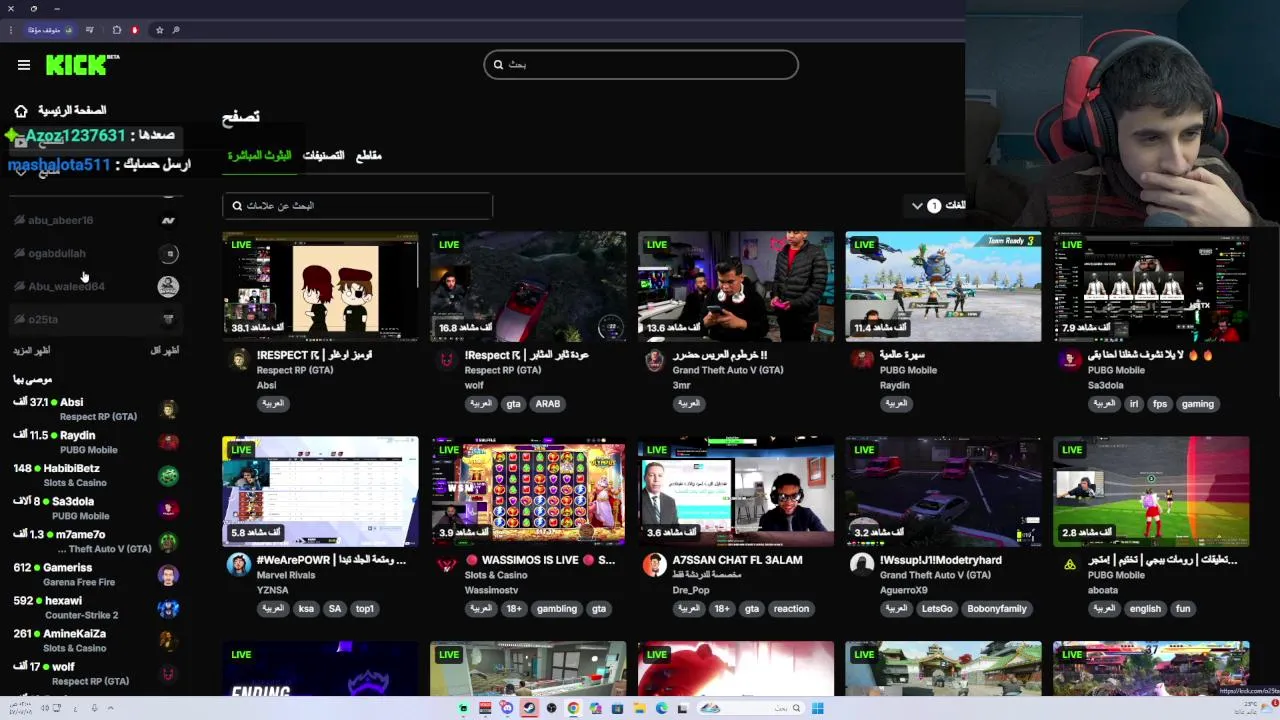The height and width of the screenshot is (720, 1280).
Task: Click the top search input field
Action: pyautogui.click(x=641, y=65)
